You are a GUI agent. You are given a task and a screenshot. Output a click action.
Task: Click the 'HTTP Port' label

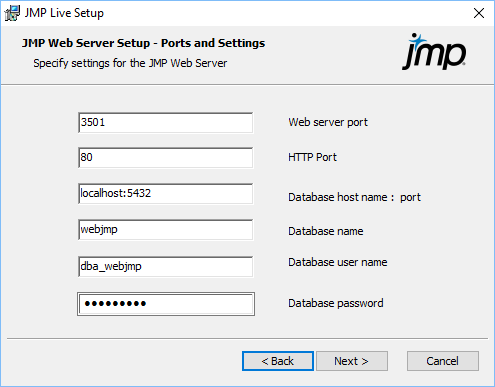click(312, 157)
